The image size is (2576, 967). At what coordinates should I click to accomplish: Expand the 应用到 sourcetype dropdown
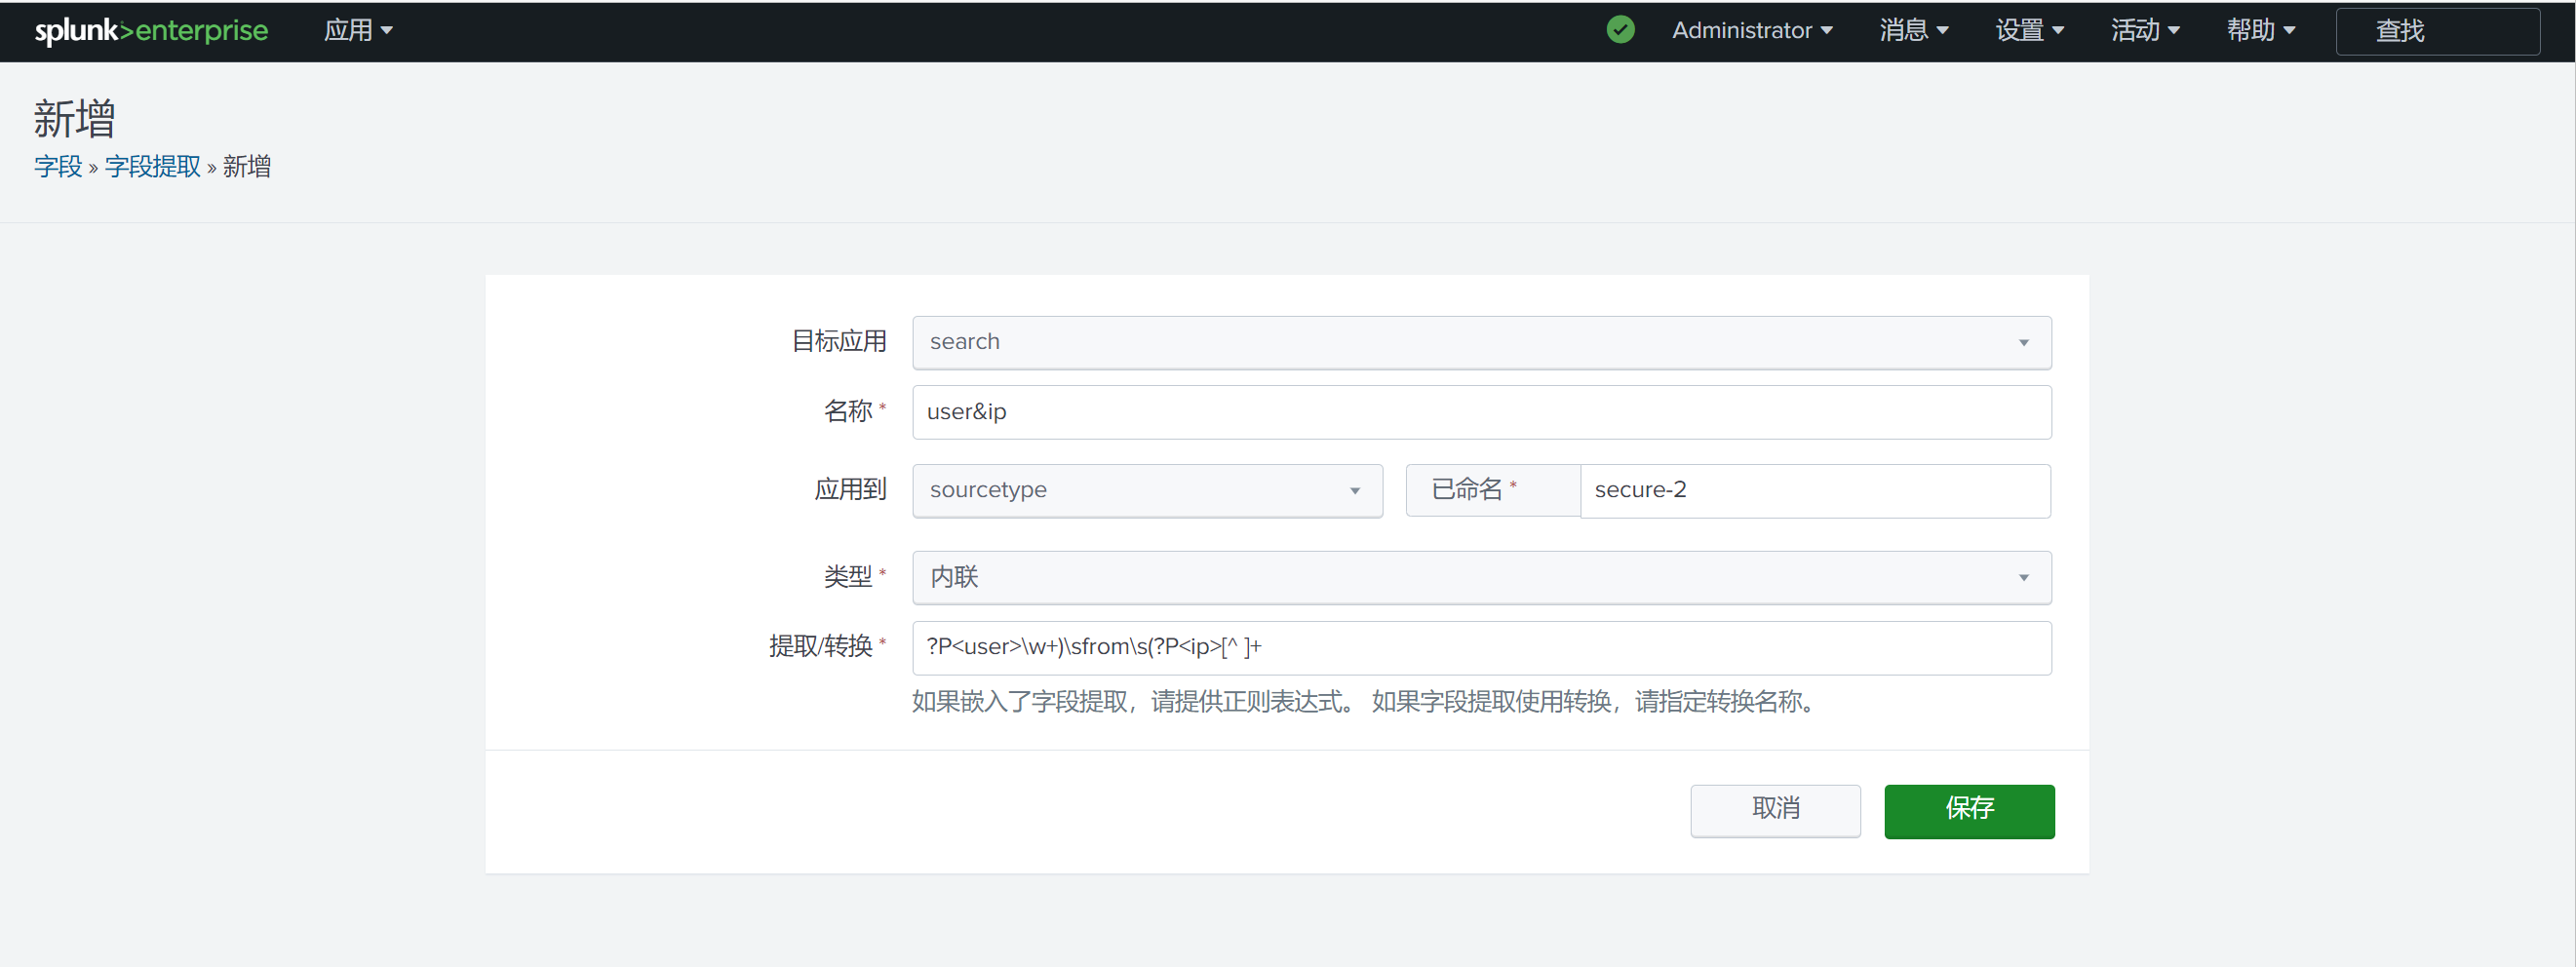tap(1147, 490)
